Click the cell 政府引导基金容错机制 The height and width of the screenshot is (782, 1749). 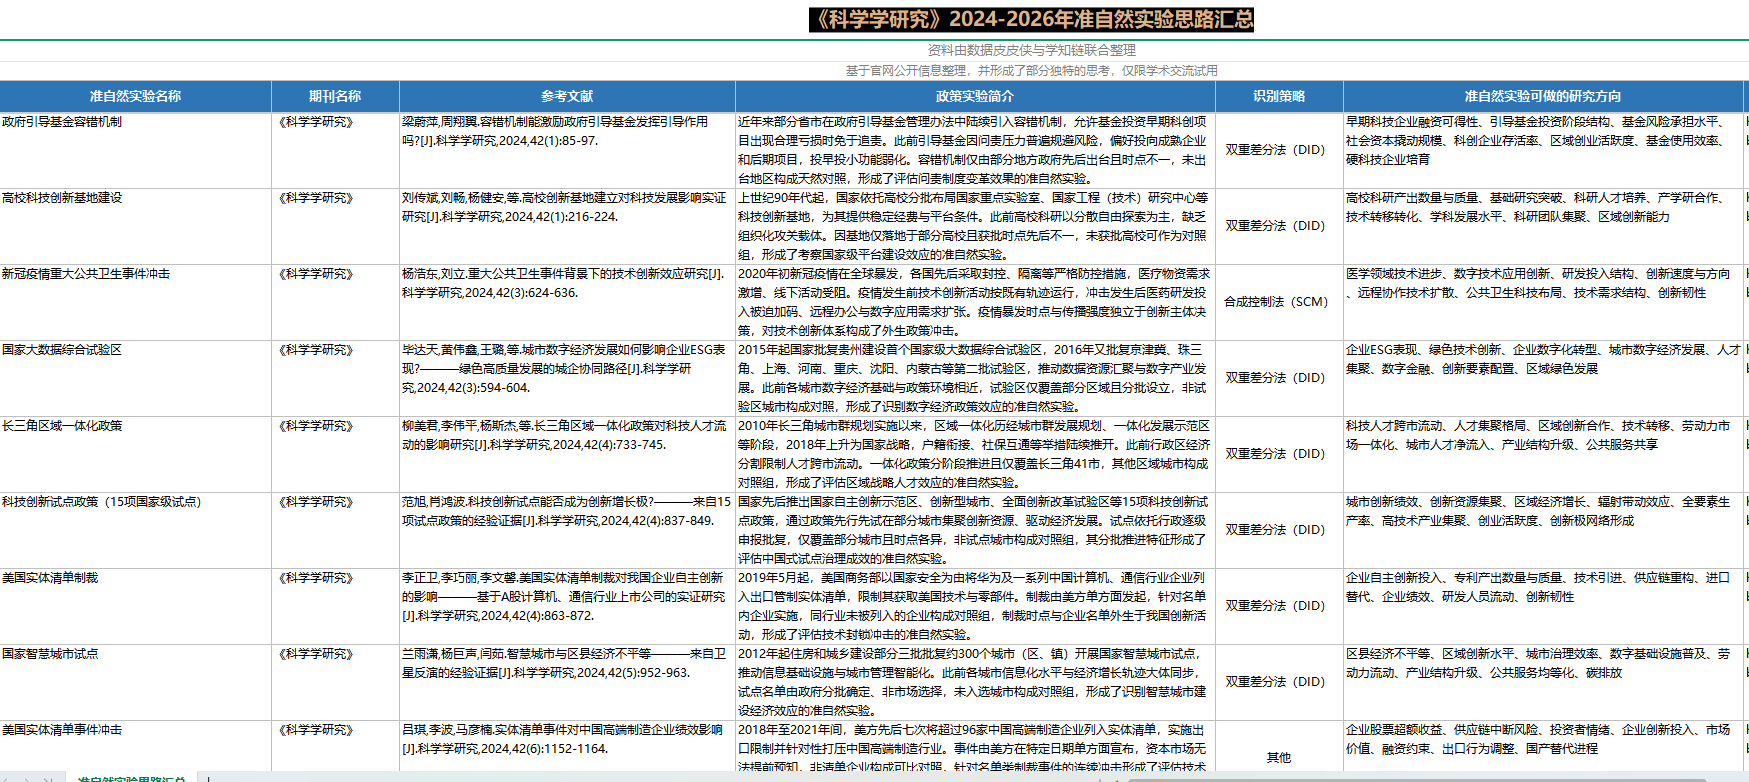135,150
